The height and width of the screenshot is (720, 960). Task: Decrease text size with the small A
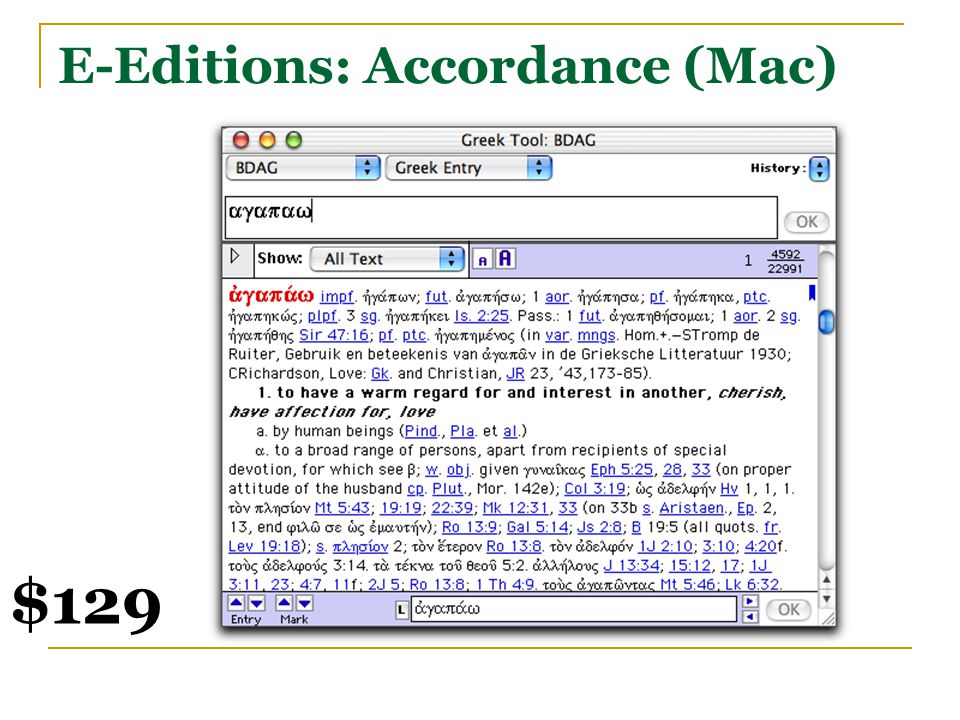coord(482,260)
